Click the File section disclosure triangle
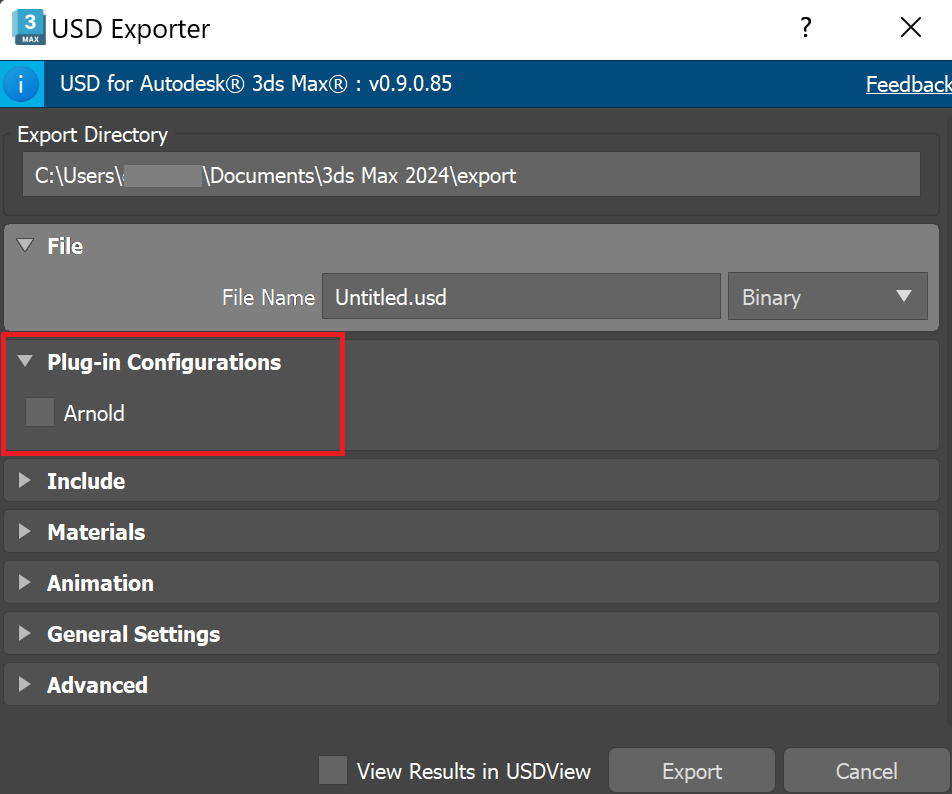The width and height of the screenshot is (952, 794). (x=24, y=245)
